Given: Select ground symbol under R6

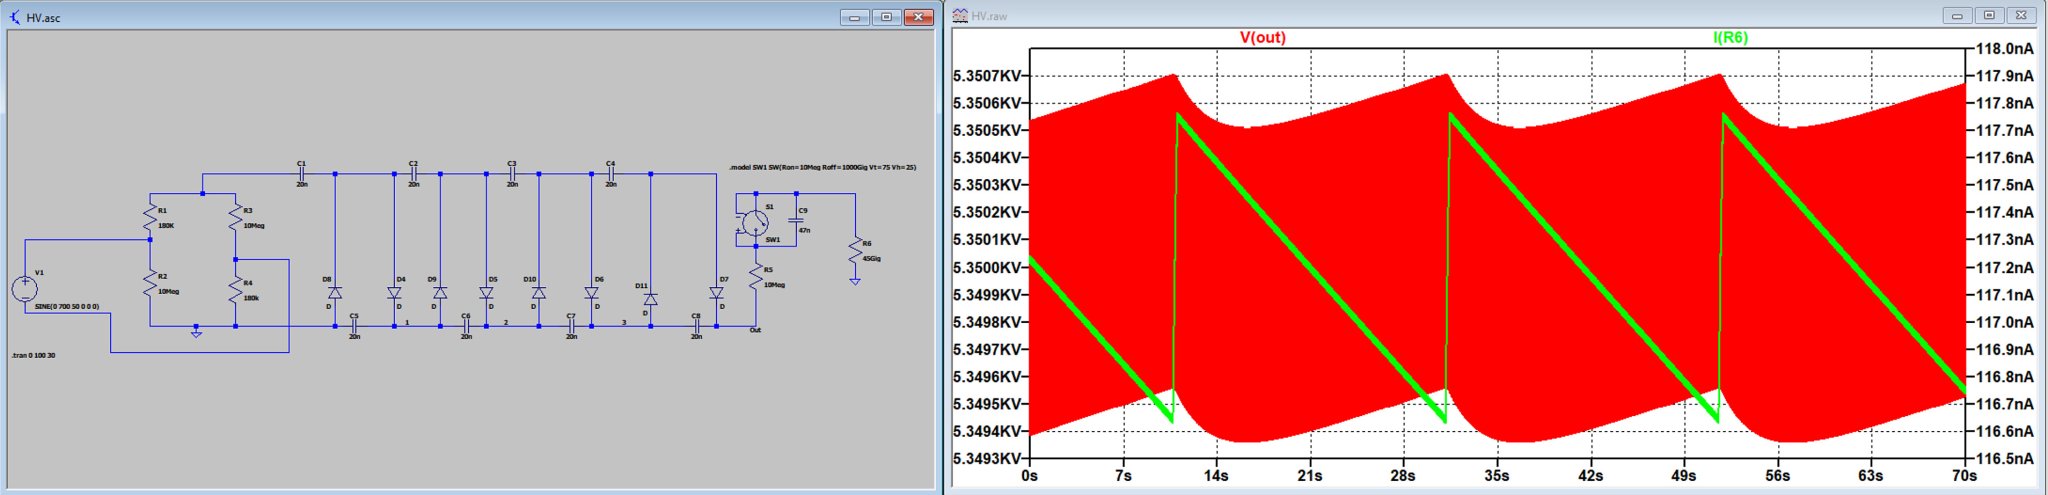Looking at the screenshot, I should (x=855, y=282).
